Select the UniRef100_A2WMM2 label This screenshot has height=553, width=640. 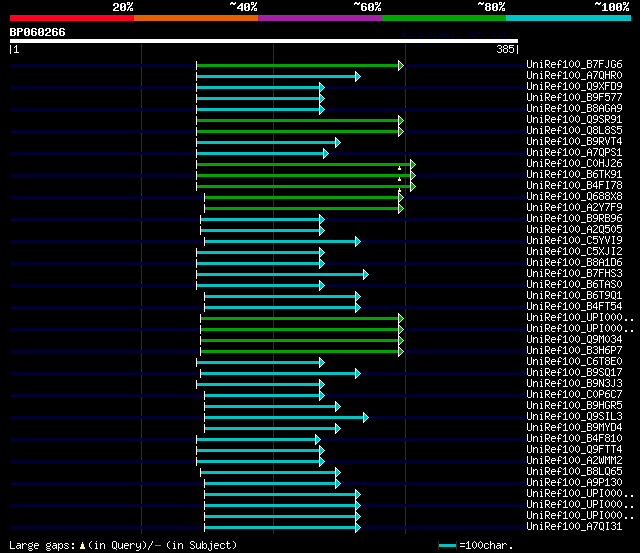tap(574, 461)
